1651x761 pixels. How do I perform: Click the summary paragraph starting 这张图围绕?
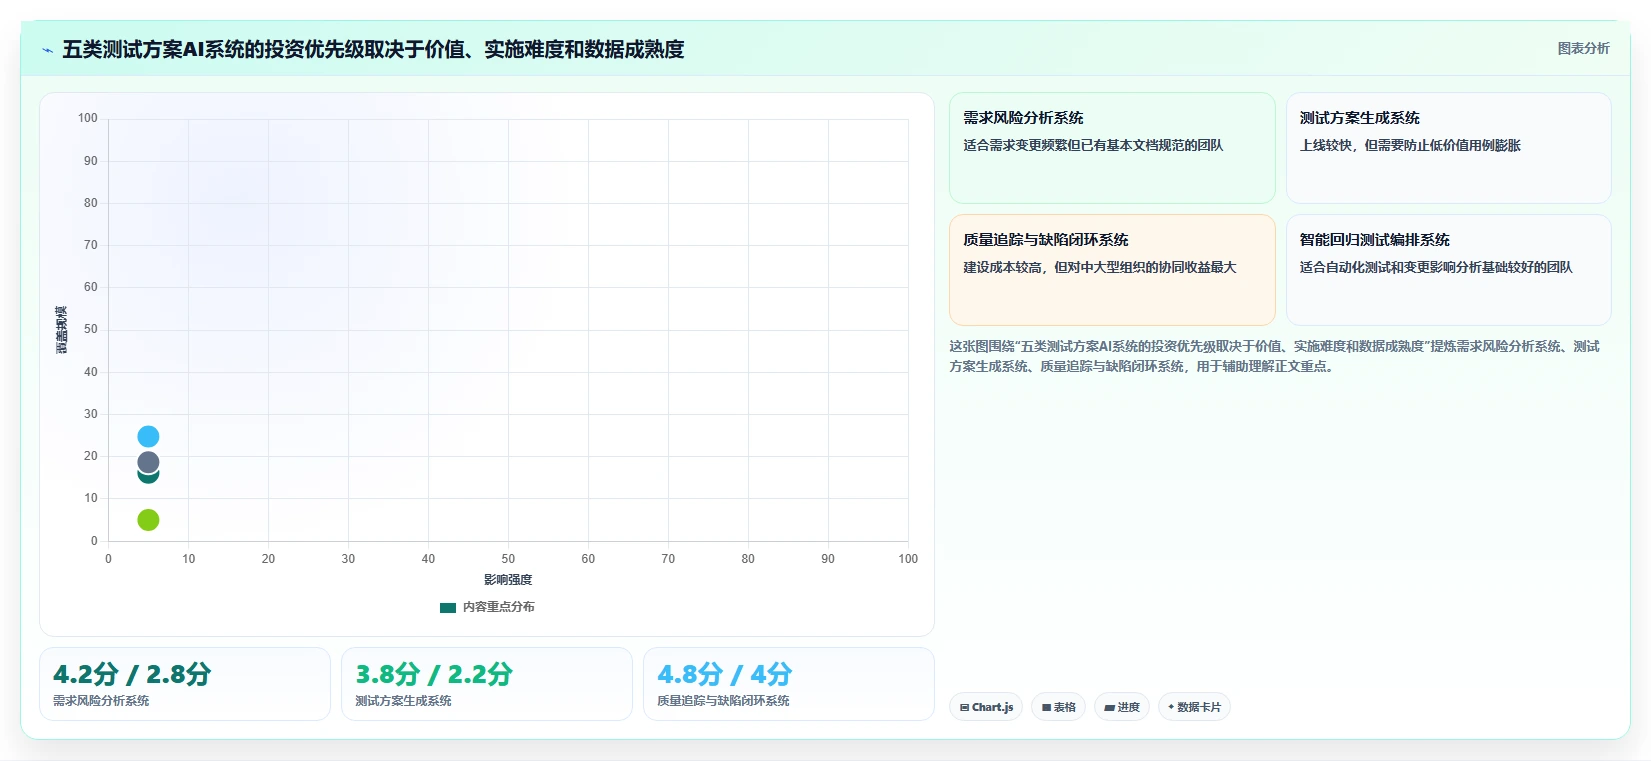(x=1275, y=356)
